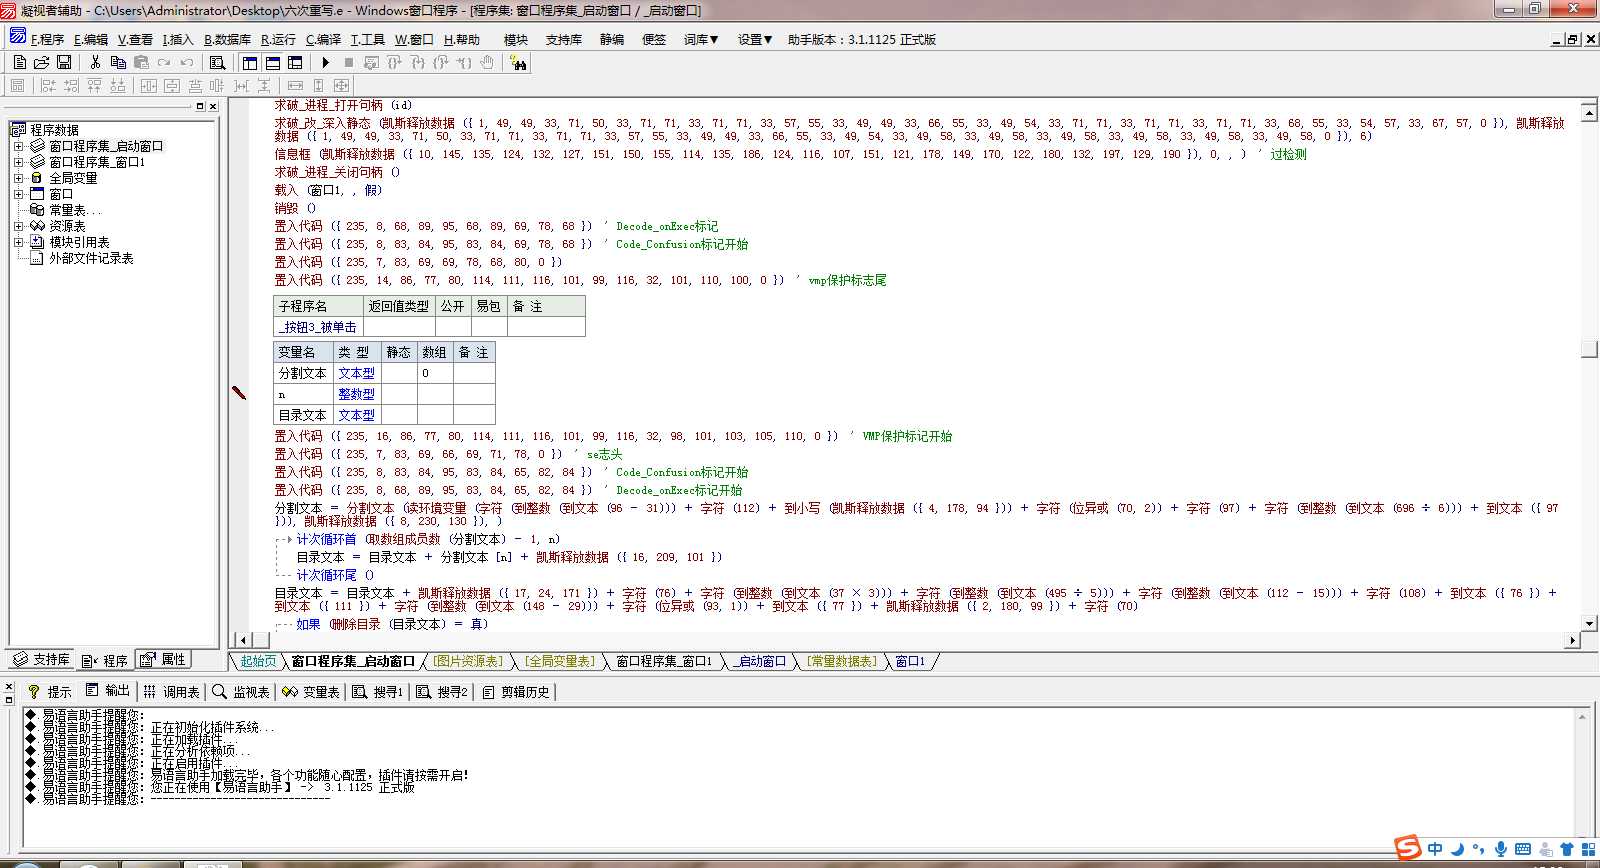The width and height of the screenshot is (1600, 868).
Task: Expand the 全局变量 tree node
Action: (18, 178)
